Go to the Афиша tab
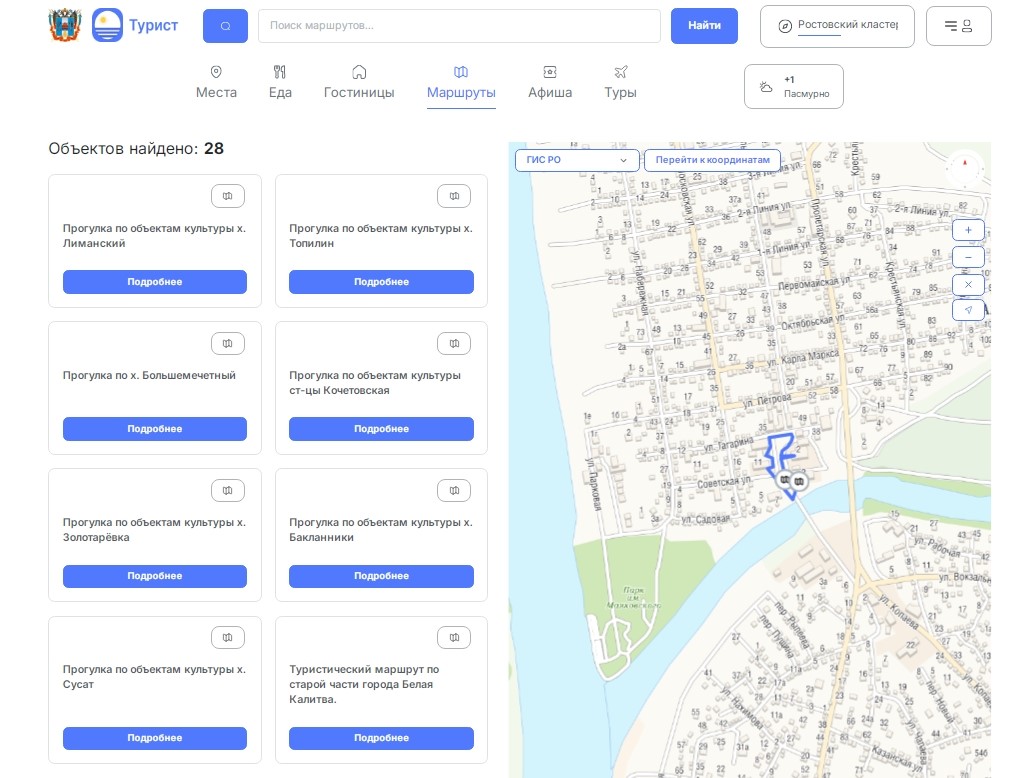Screen dimensions: 1017x778 [x=550, y=82]
